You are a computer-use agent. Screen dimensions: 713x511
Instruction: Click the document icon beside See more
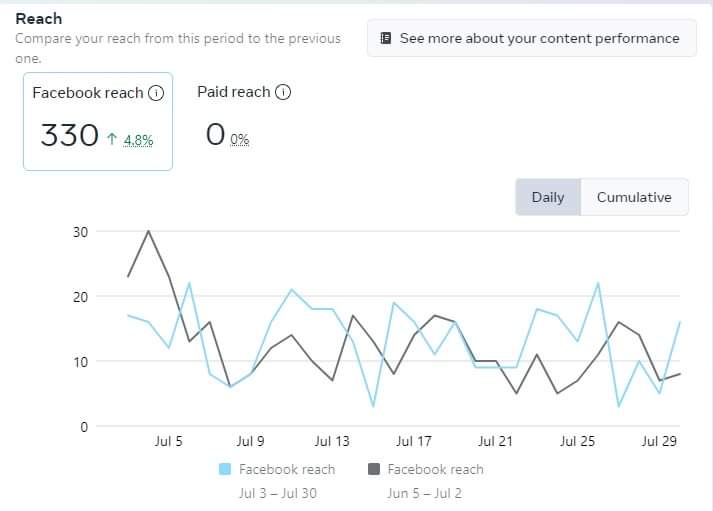[386, 38]
